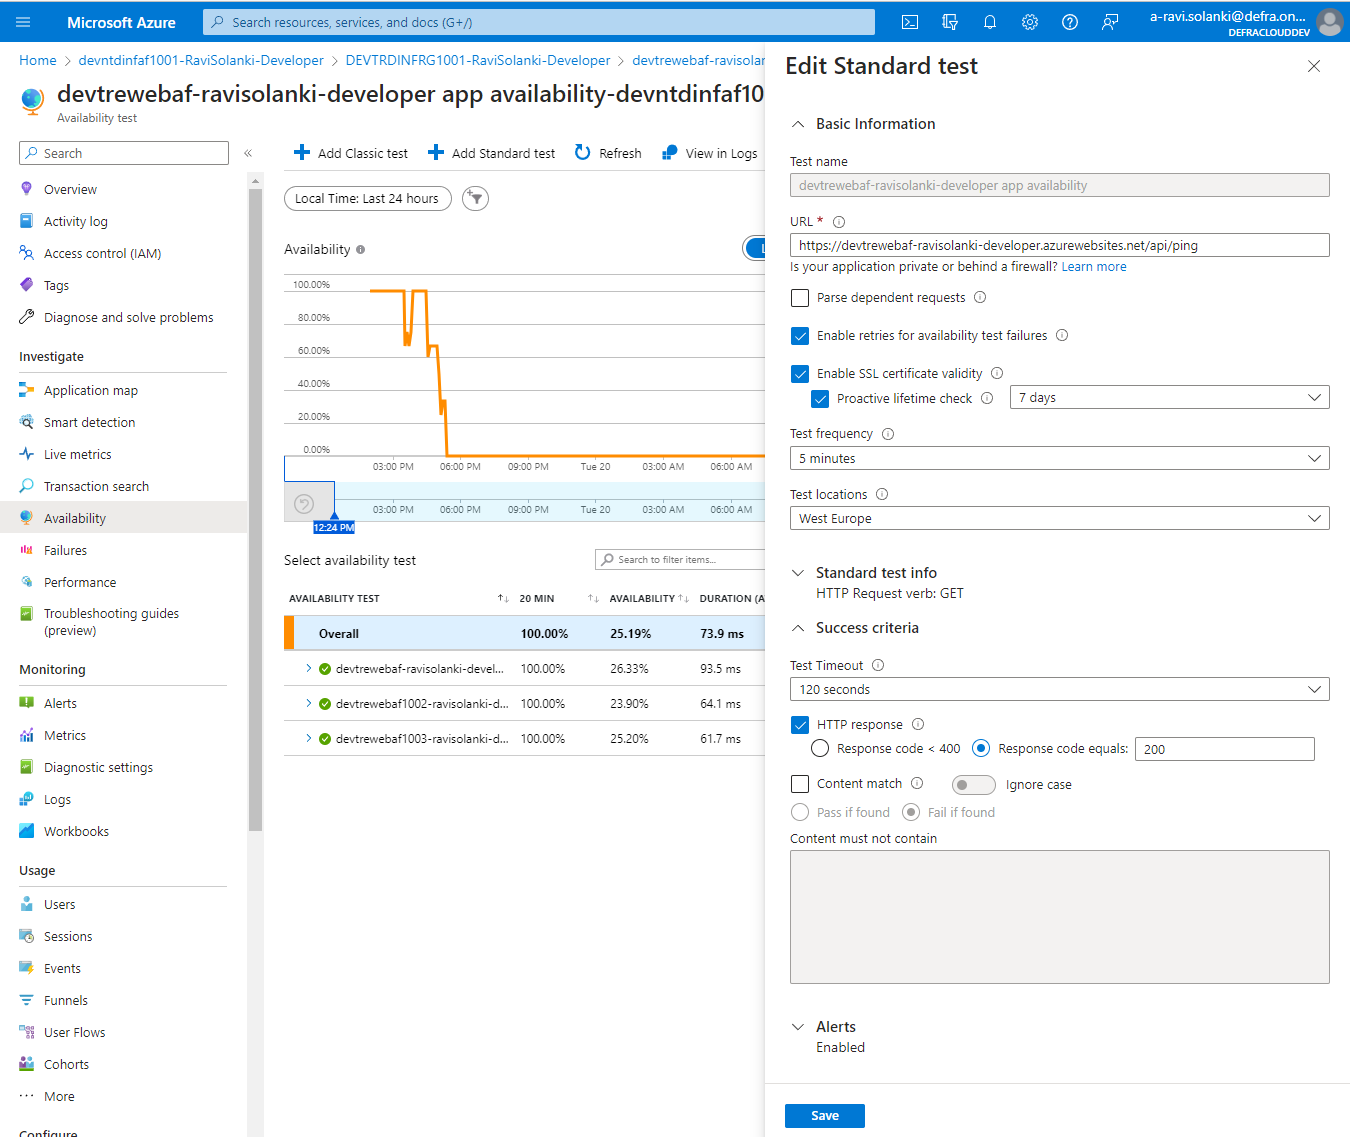The width and height of the screenshot is (1350, 1137).
Task: Open Live metrics in the sidebar
Action: pos(78,454)
